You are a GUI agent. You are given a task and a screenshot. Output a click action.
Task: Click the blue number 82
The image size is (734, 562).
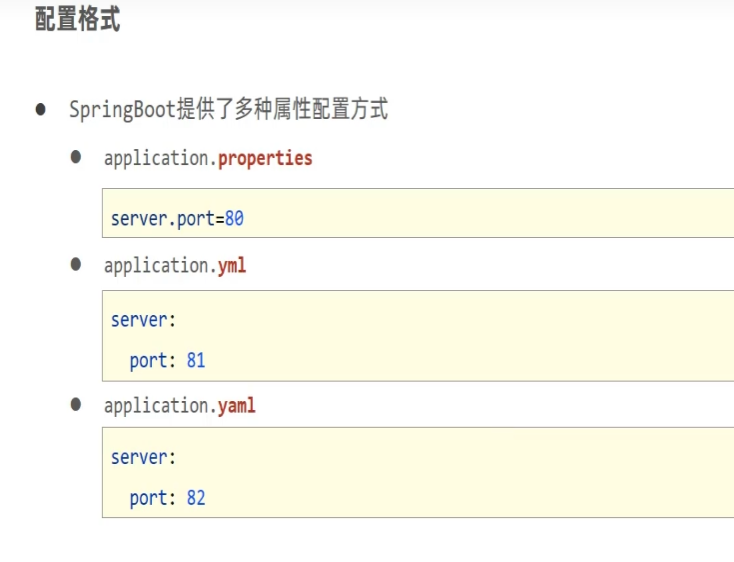(x=195, y=497)
